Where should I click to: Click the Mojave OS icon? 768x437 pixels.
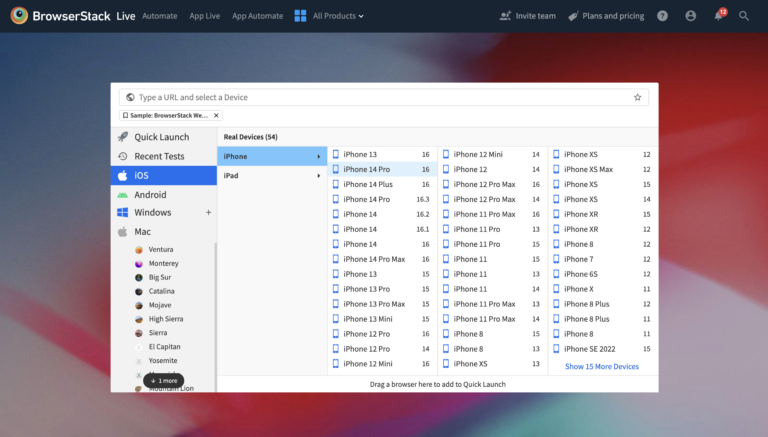139,305
